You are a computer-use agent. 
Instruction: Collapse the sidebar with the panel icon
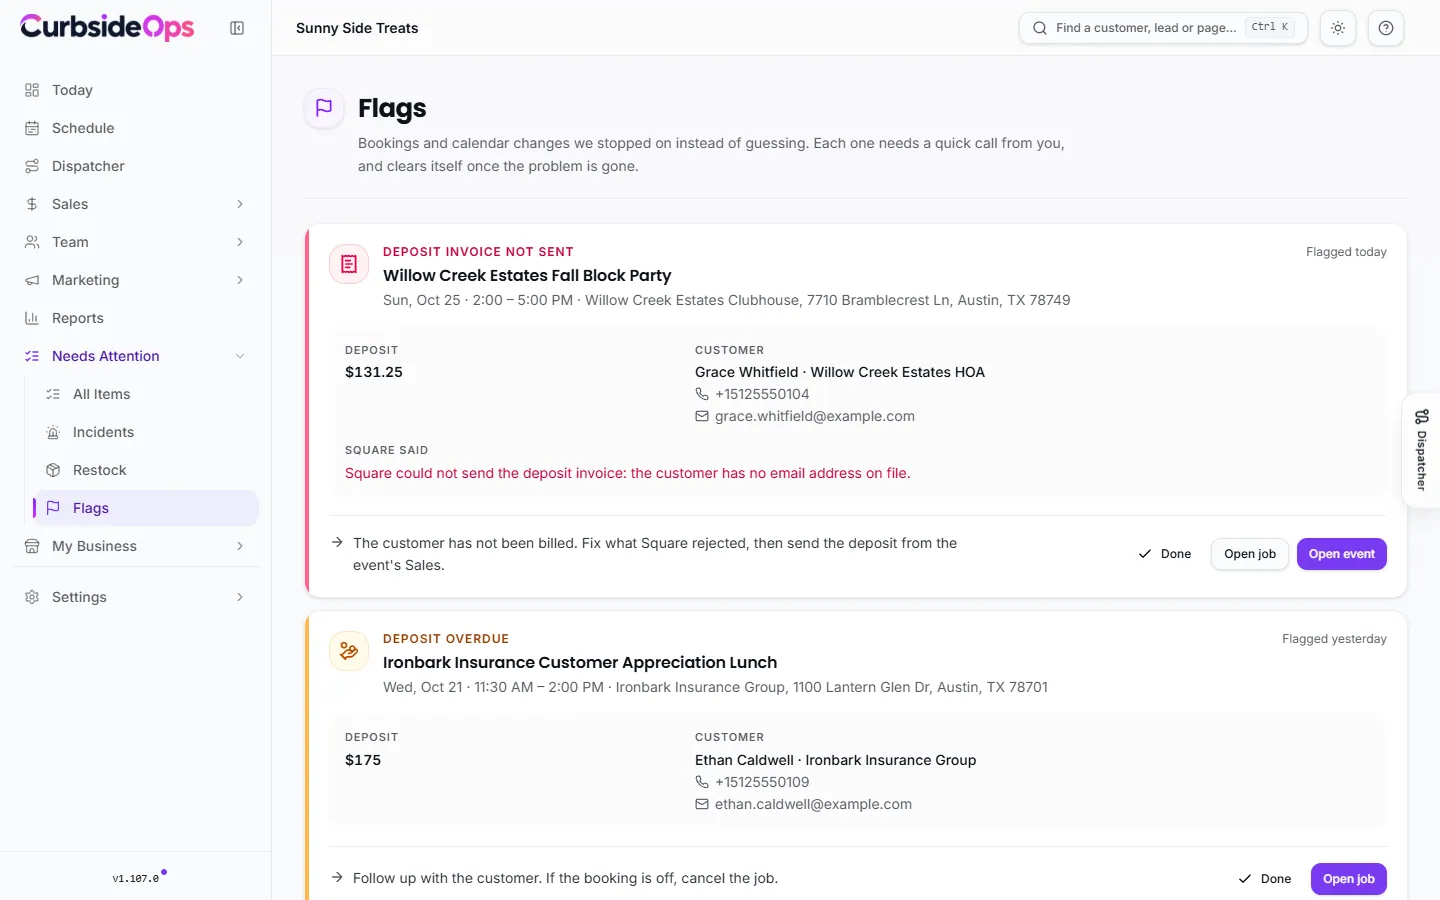tap(237, 28)
